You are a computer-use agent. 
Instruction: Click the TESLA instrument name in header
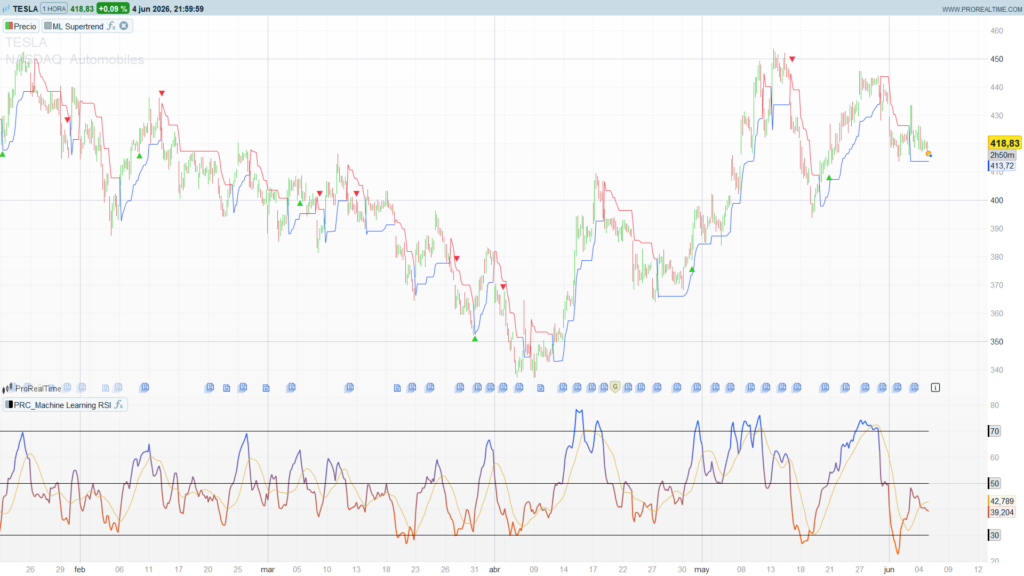coord(25,8)
